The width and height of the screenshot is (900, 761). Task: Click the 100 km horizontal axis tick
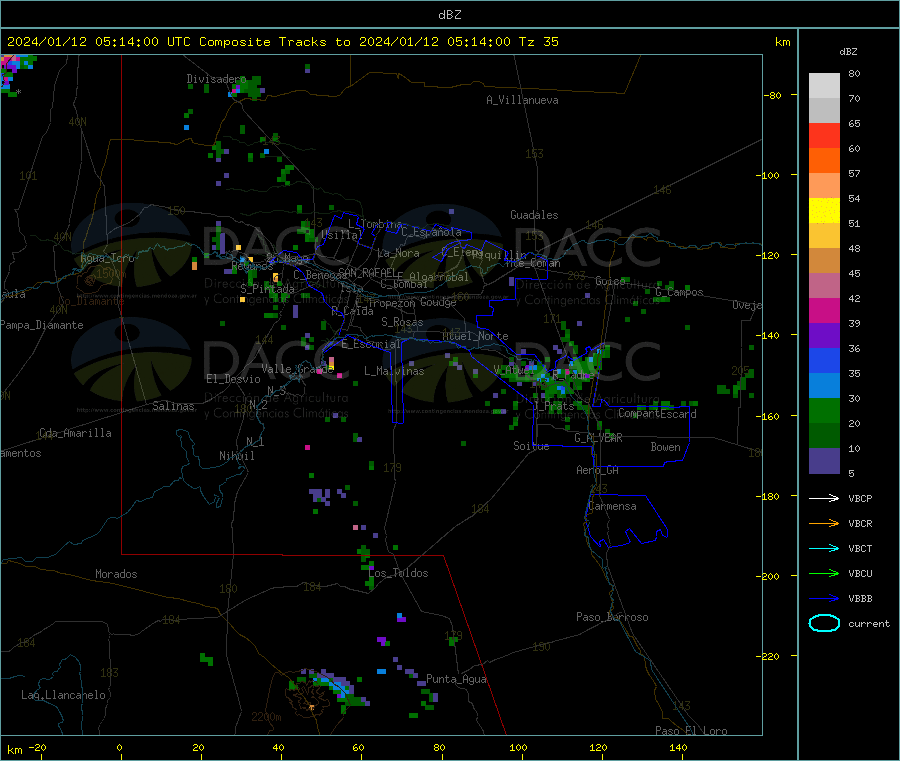point(518,747)
